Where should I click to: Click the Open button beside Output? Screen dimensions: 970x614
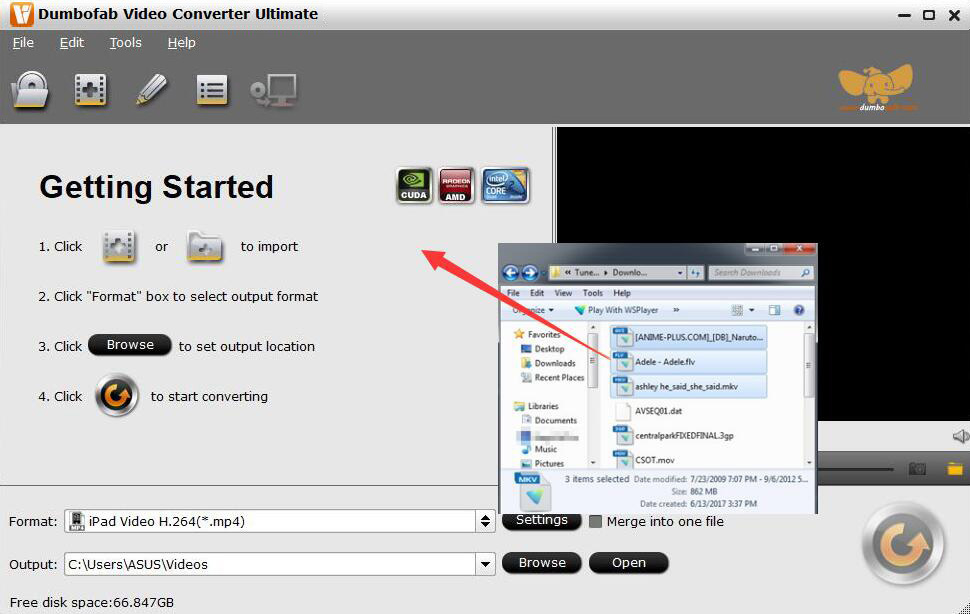tap(628, 563)
